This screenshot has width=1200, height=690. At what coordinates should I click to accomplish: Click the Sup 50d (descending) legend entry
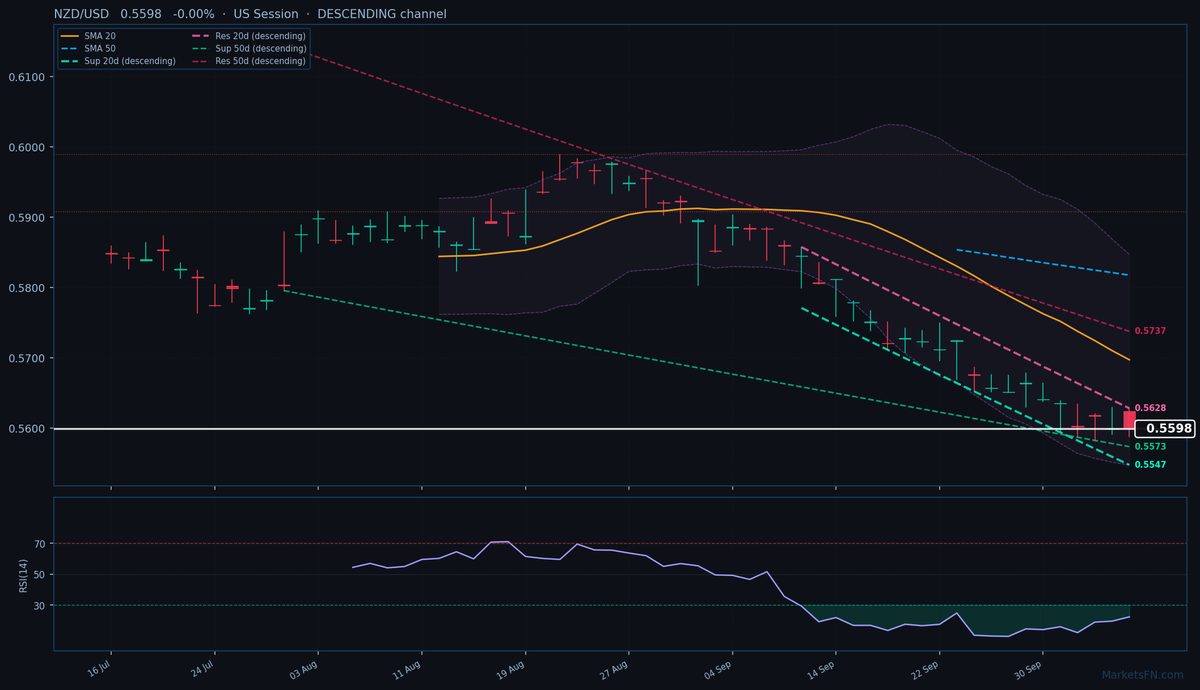point(248,48)
